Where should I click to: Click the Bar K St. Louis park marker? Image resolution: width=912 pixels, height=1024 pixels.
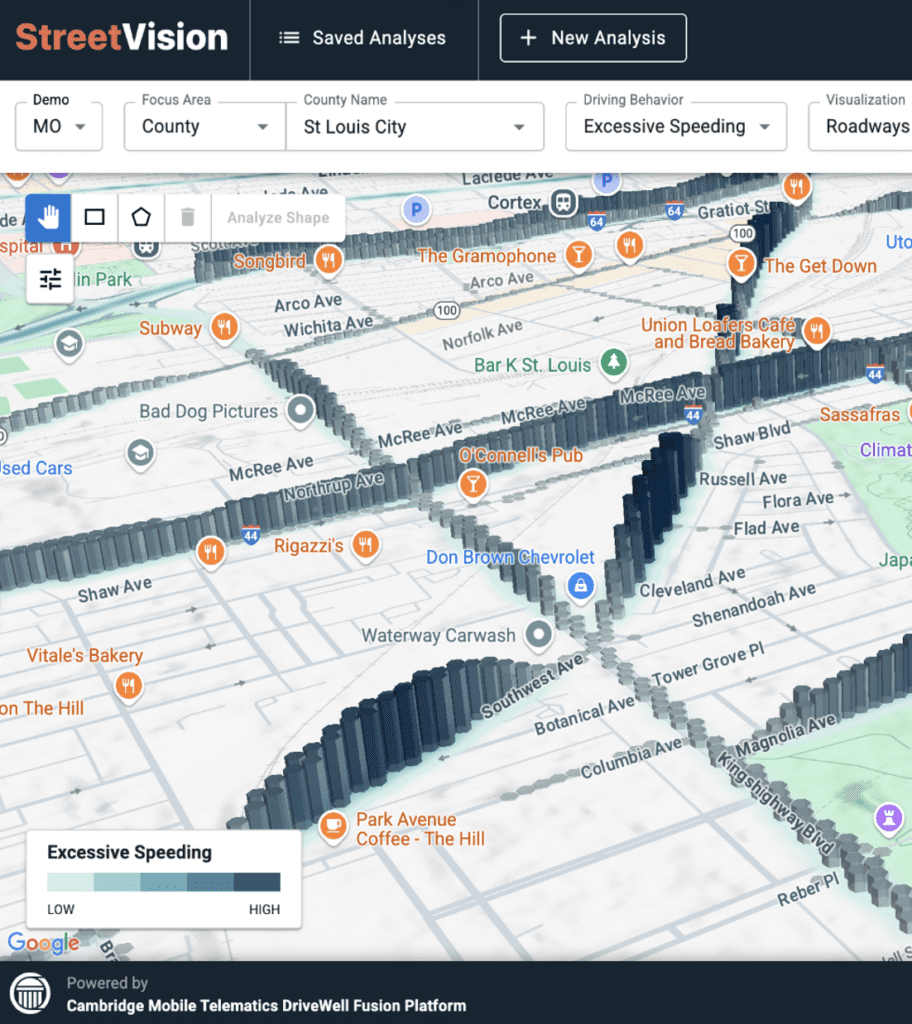[616, 363]
